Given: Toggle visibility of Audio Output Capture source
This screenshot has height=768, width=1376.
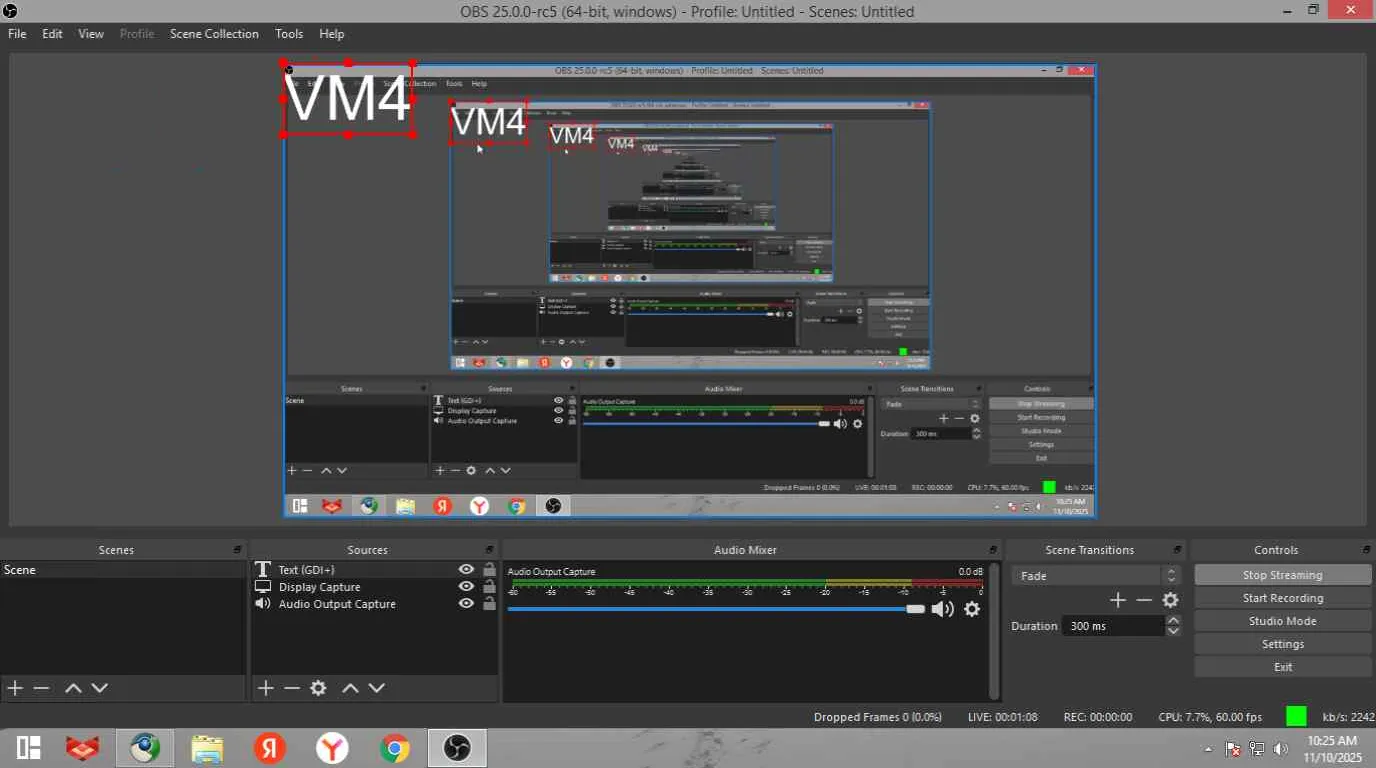Looking at the screenshot, I should [466, 604].
